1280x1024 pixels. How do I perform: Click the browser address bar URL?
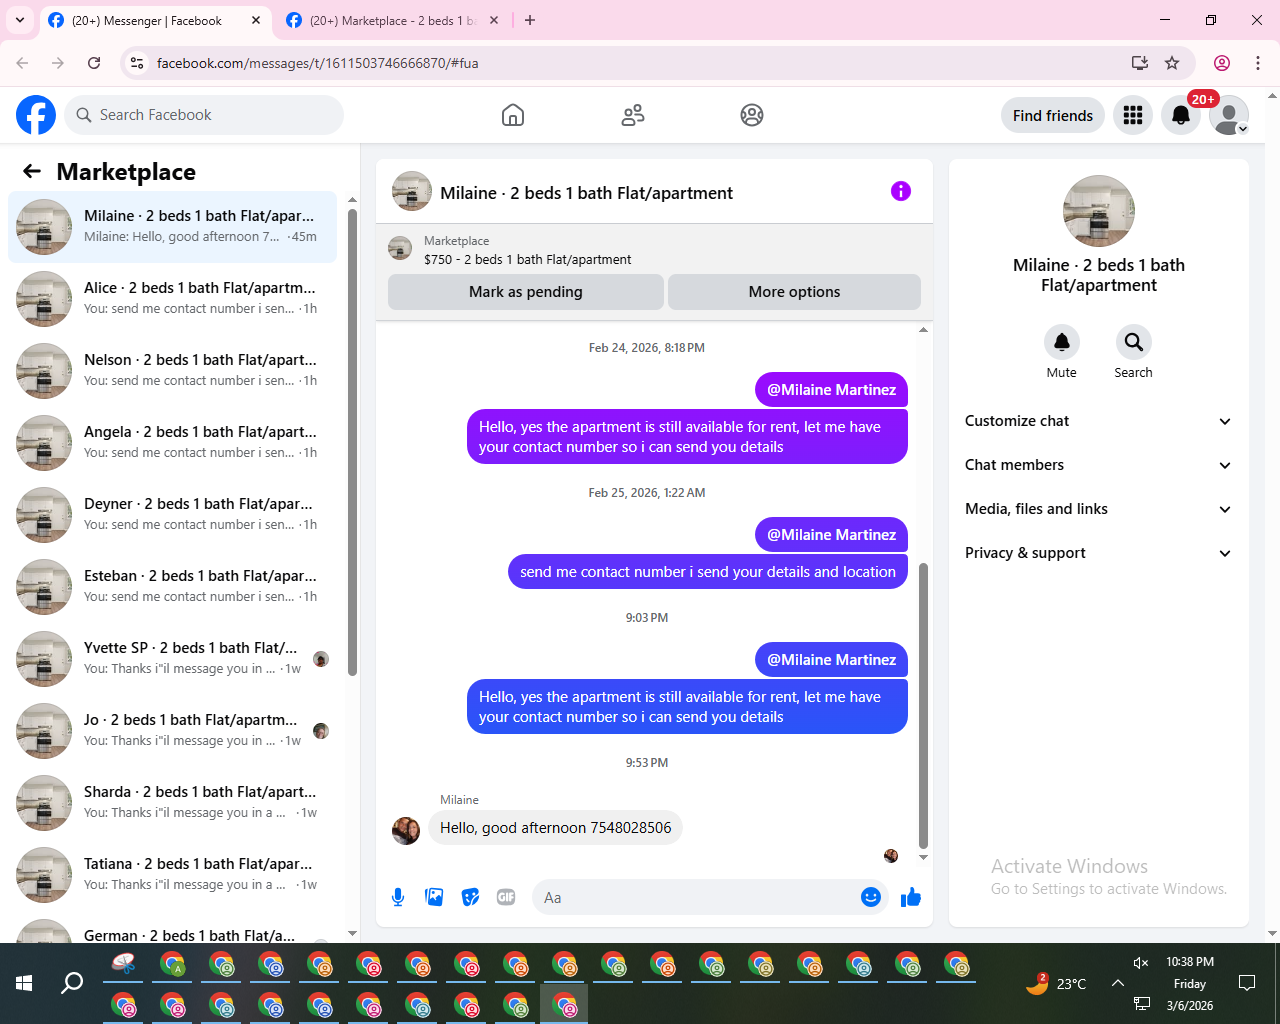pos(318,63)
